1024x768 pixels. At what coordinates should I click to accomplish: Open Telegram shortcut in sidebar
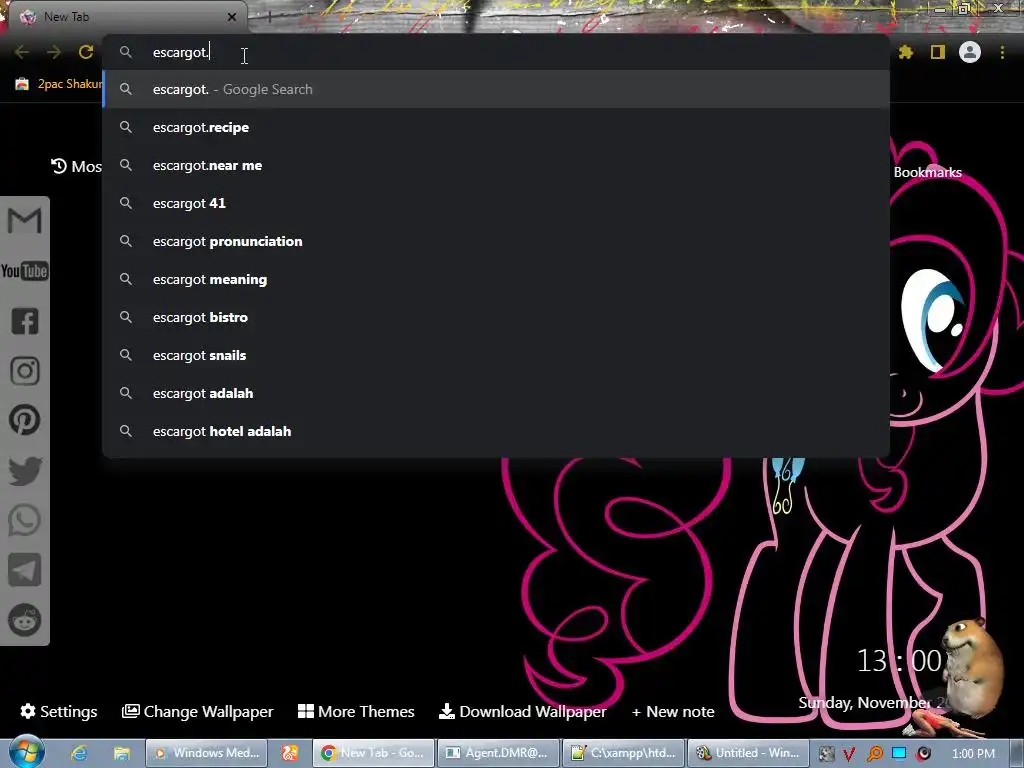point(25,569)
